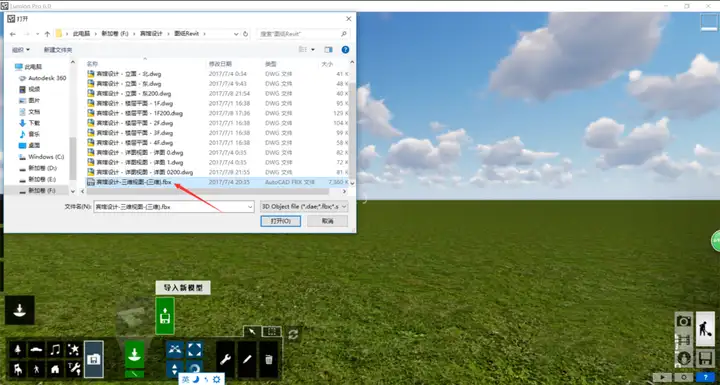Image resolution: width=720 pixels, height=385 pixels.
Task: Click the 取消 cancel button
Action: click(327, 221)
